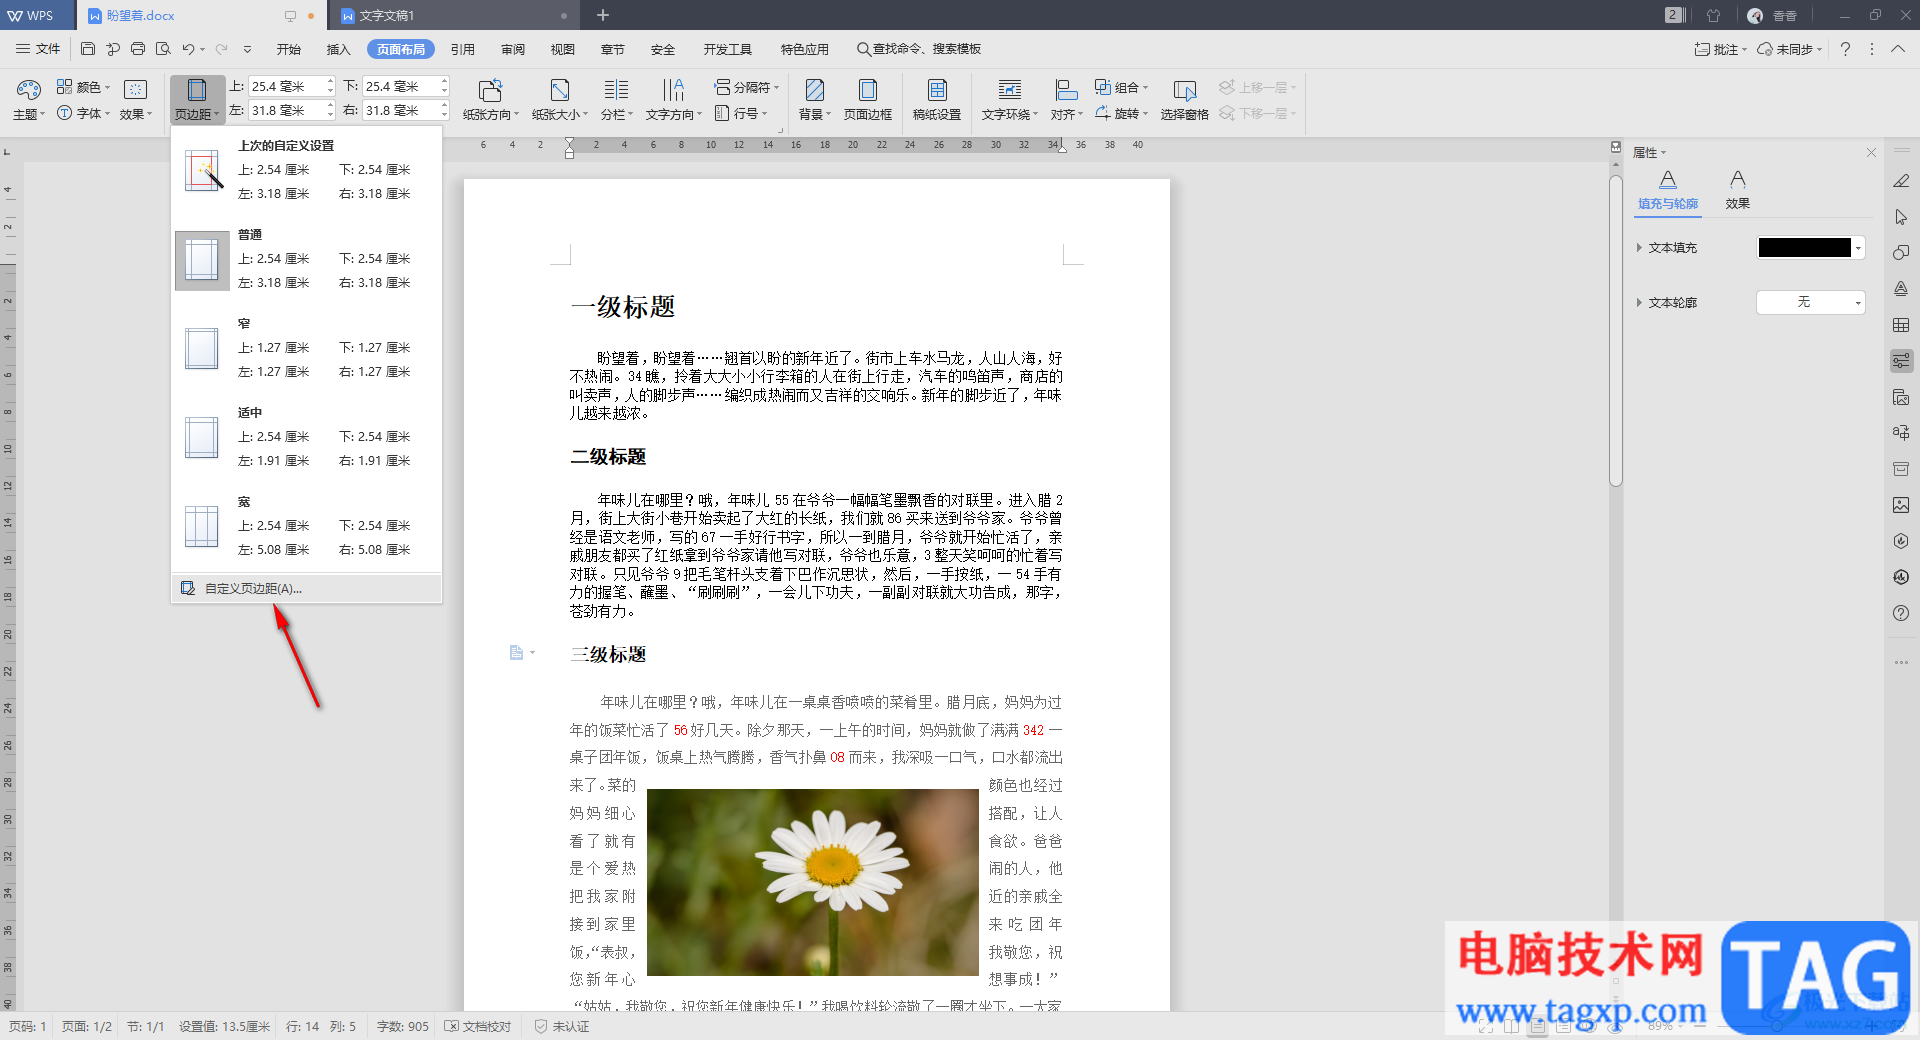Open the 旋转 rotate dropdown
Viewport: 1920px width, 1040px height.
(x=1121, y=113)
